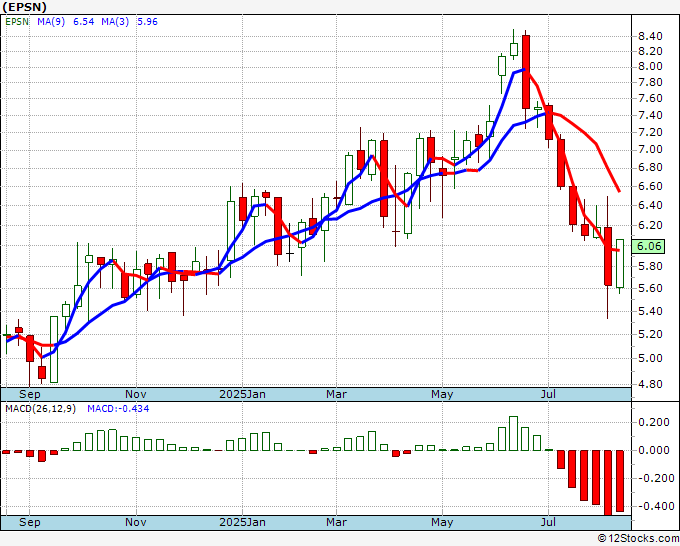Screen dimensions: 680x546
Task: Click the 0.000 MACD axis label
Action: [x=654, y=451]
